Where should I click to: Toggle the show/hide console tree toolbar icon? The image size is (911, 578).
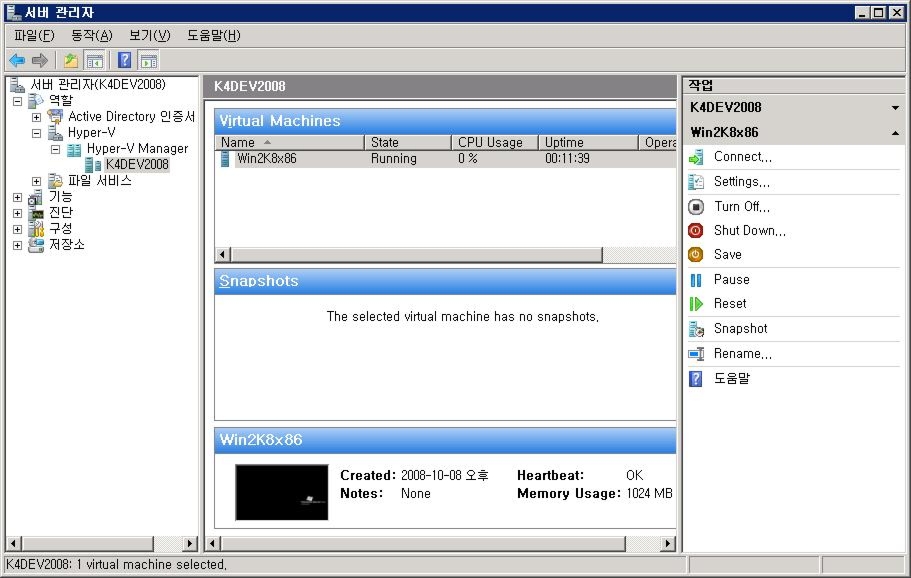[94, 60]
